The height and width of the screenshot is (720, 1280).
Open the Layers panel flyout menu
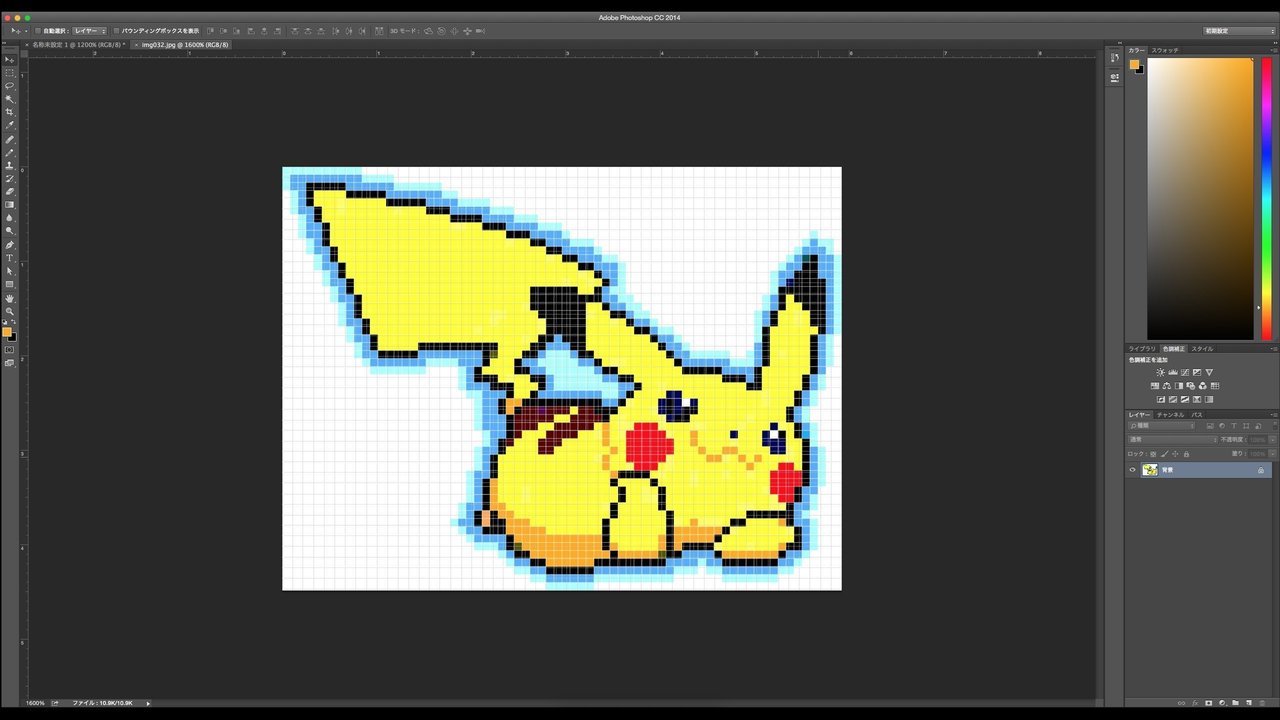1274,415
